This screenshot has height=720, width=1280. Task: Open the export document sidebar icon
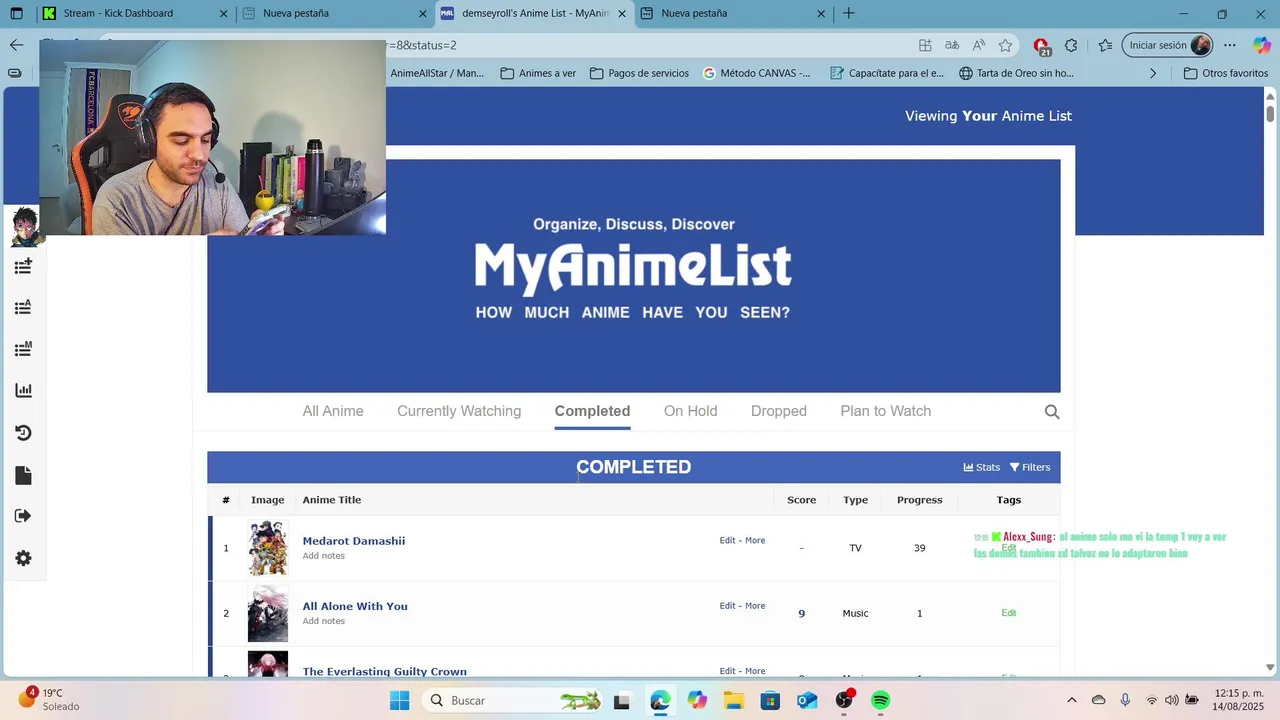[23, 475]
